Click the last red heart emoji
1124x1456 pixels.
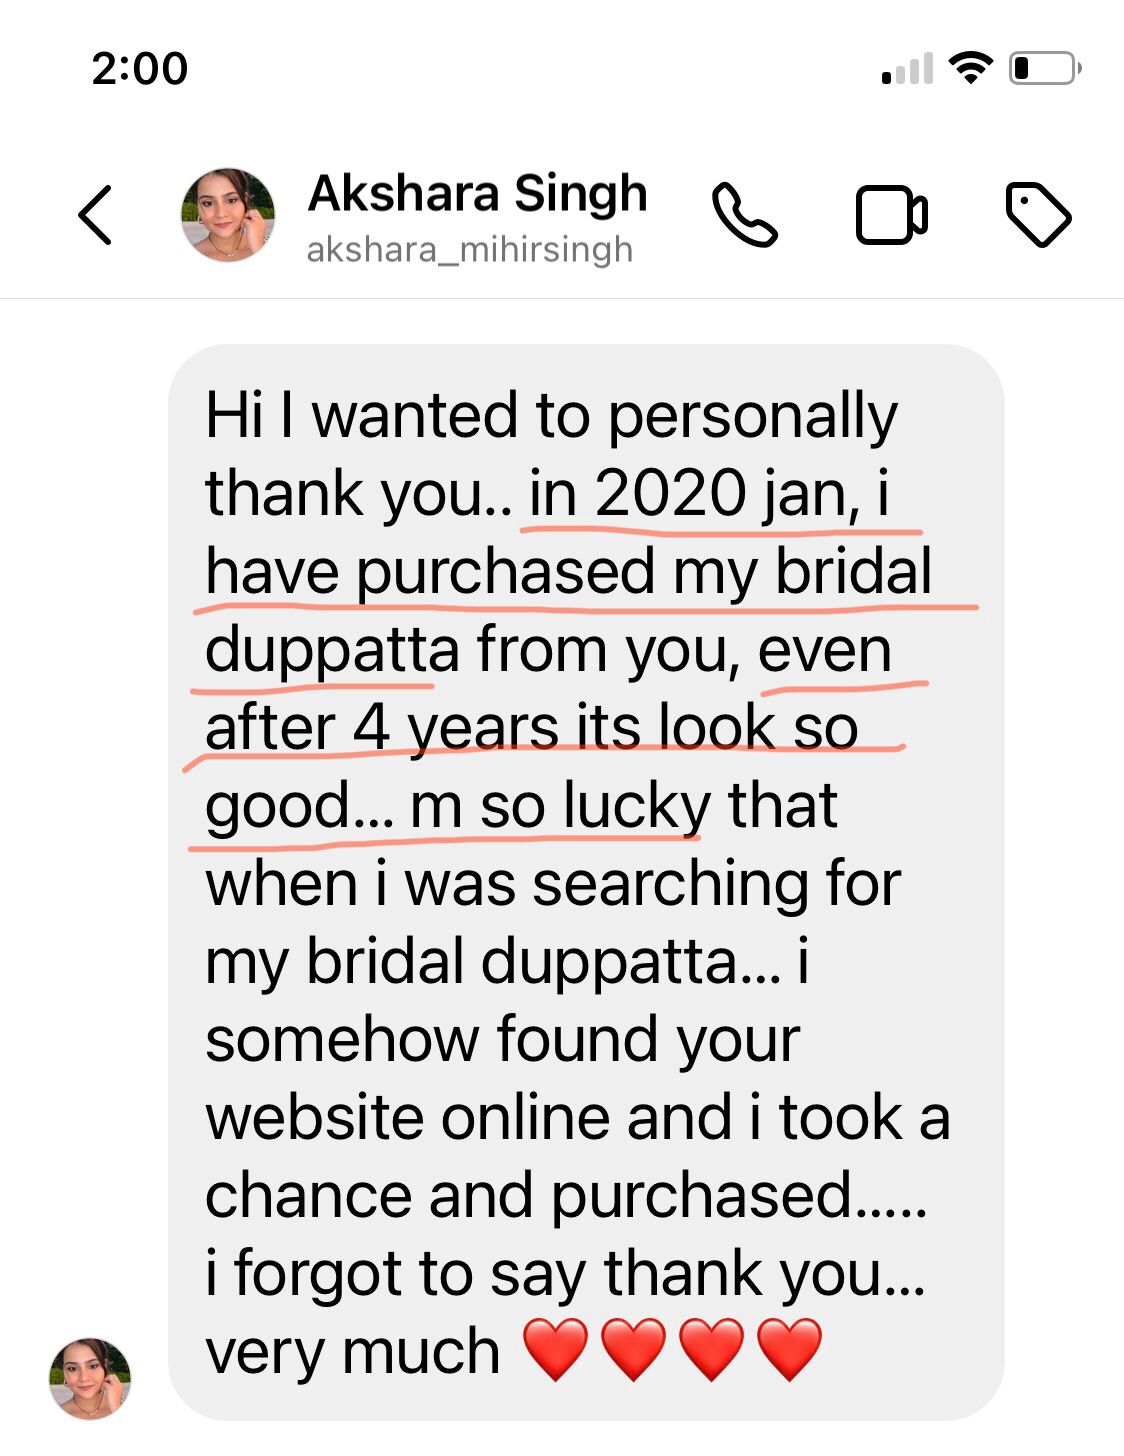[790, 1350]
